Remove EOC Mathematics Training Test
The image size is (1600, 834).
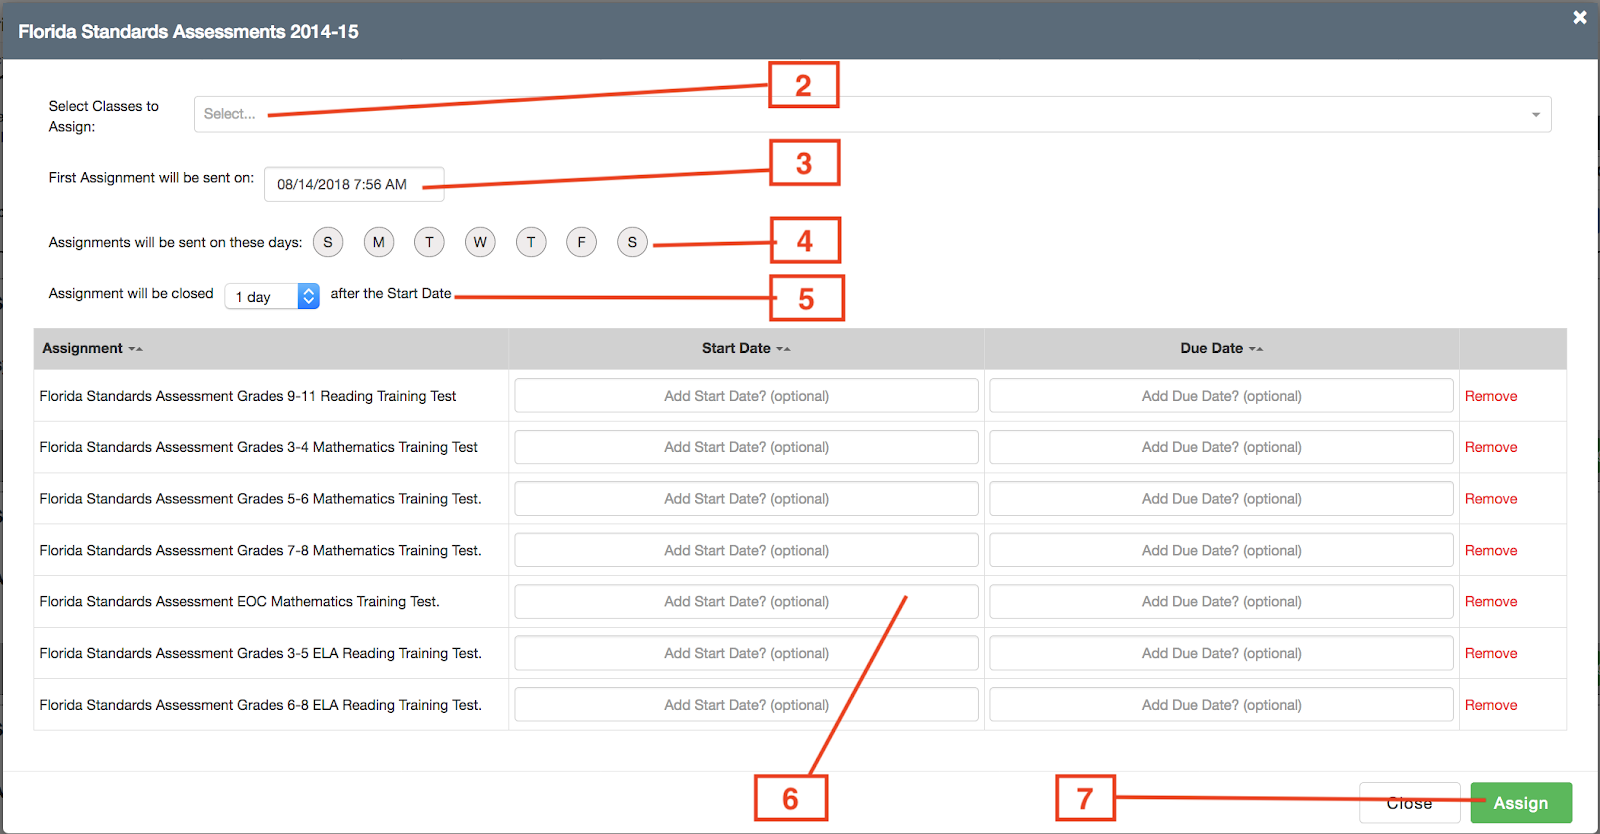coord(1491,601)
